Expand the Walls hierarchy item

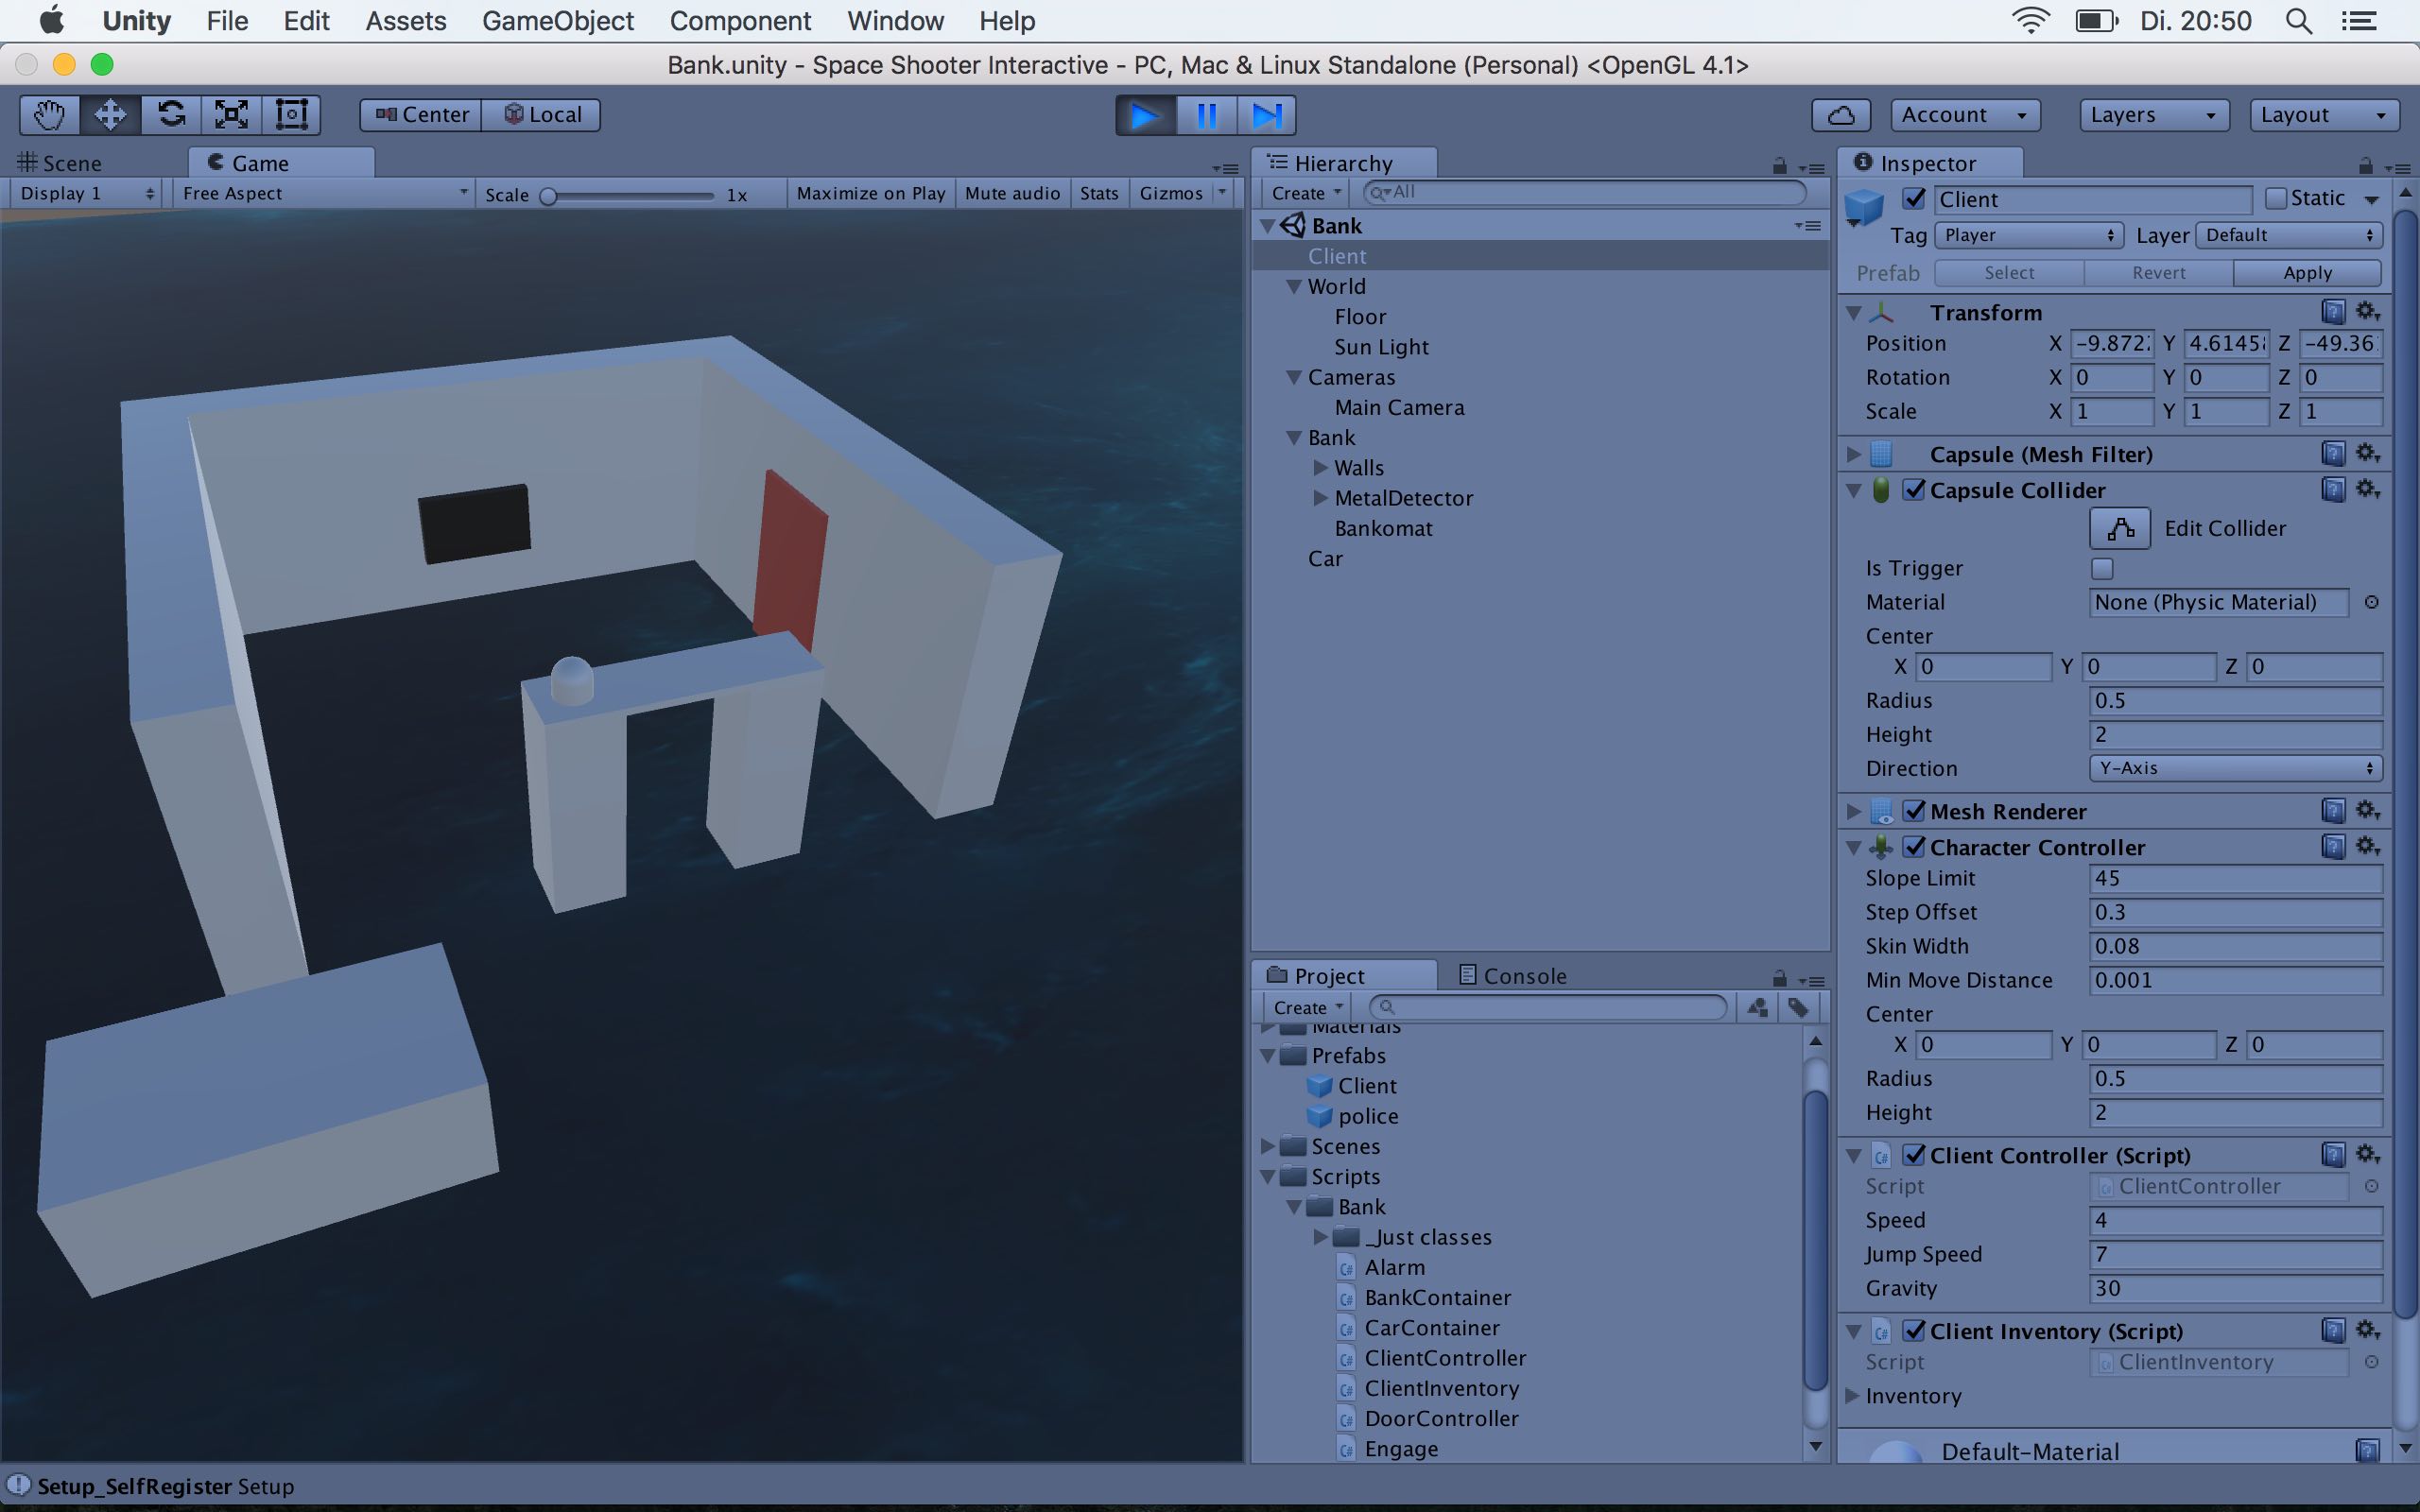[1321, 467]
